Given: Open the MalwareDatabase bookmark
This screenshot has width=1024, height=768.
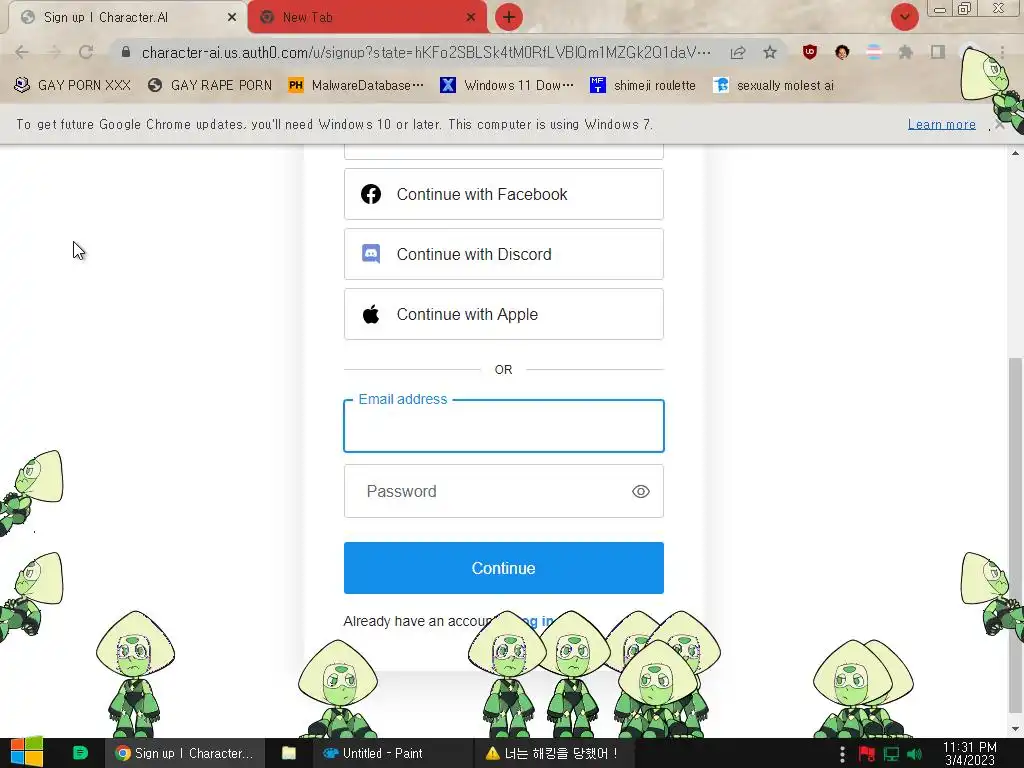Looking at the screenshot, I should coord(356,86).
